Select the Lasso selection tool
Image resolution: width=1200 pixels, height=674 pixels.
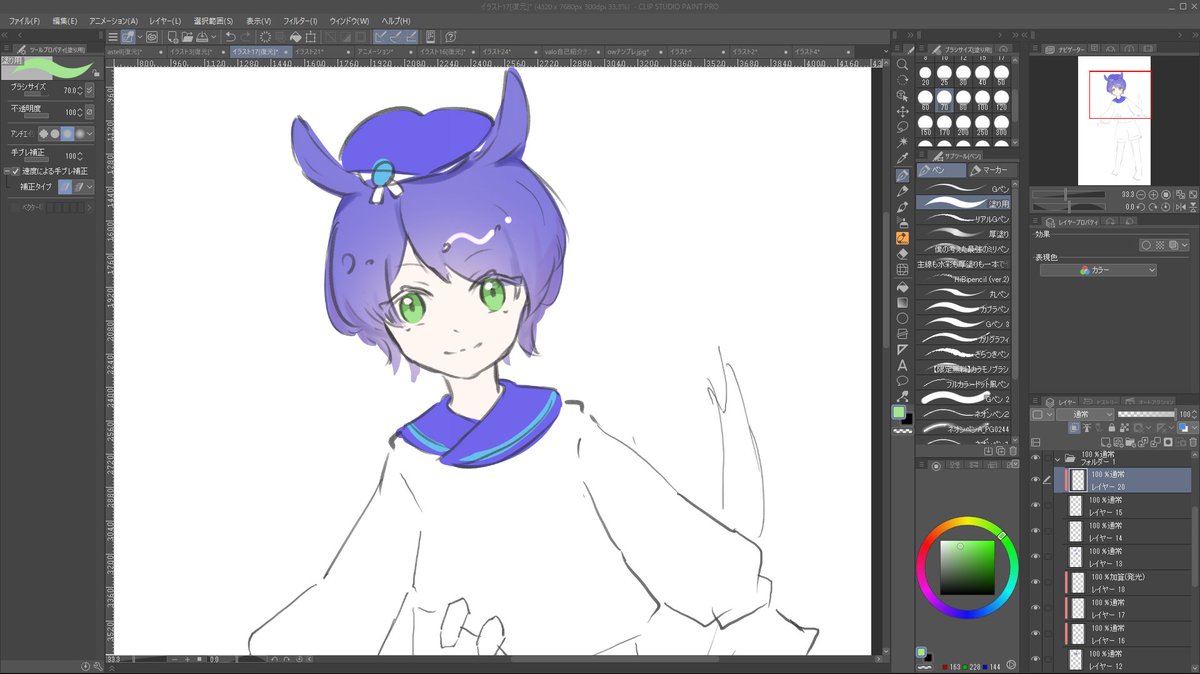click(x=902, y=127)
